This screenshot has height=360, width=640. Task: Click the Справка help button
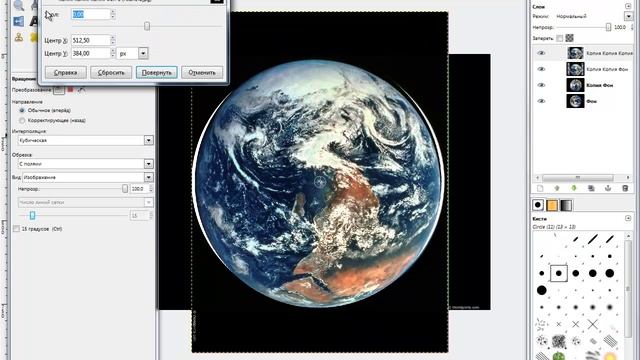[66, 73]
